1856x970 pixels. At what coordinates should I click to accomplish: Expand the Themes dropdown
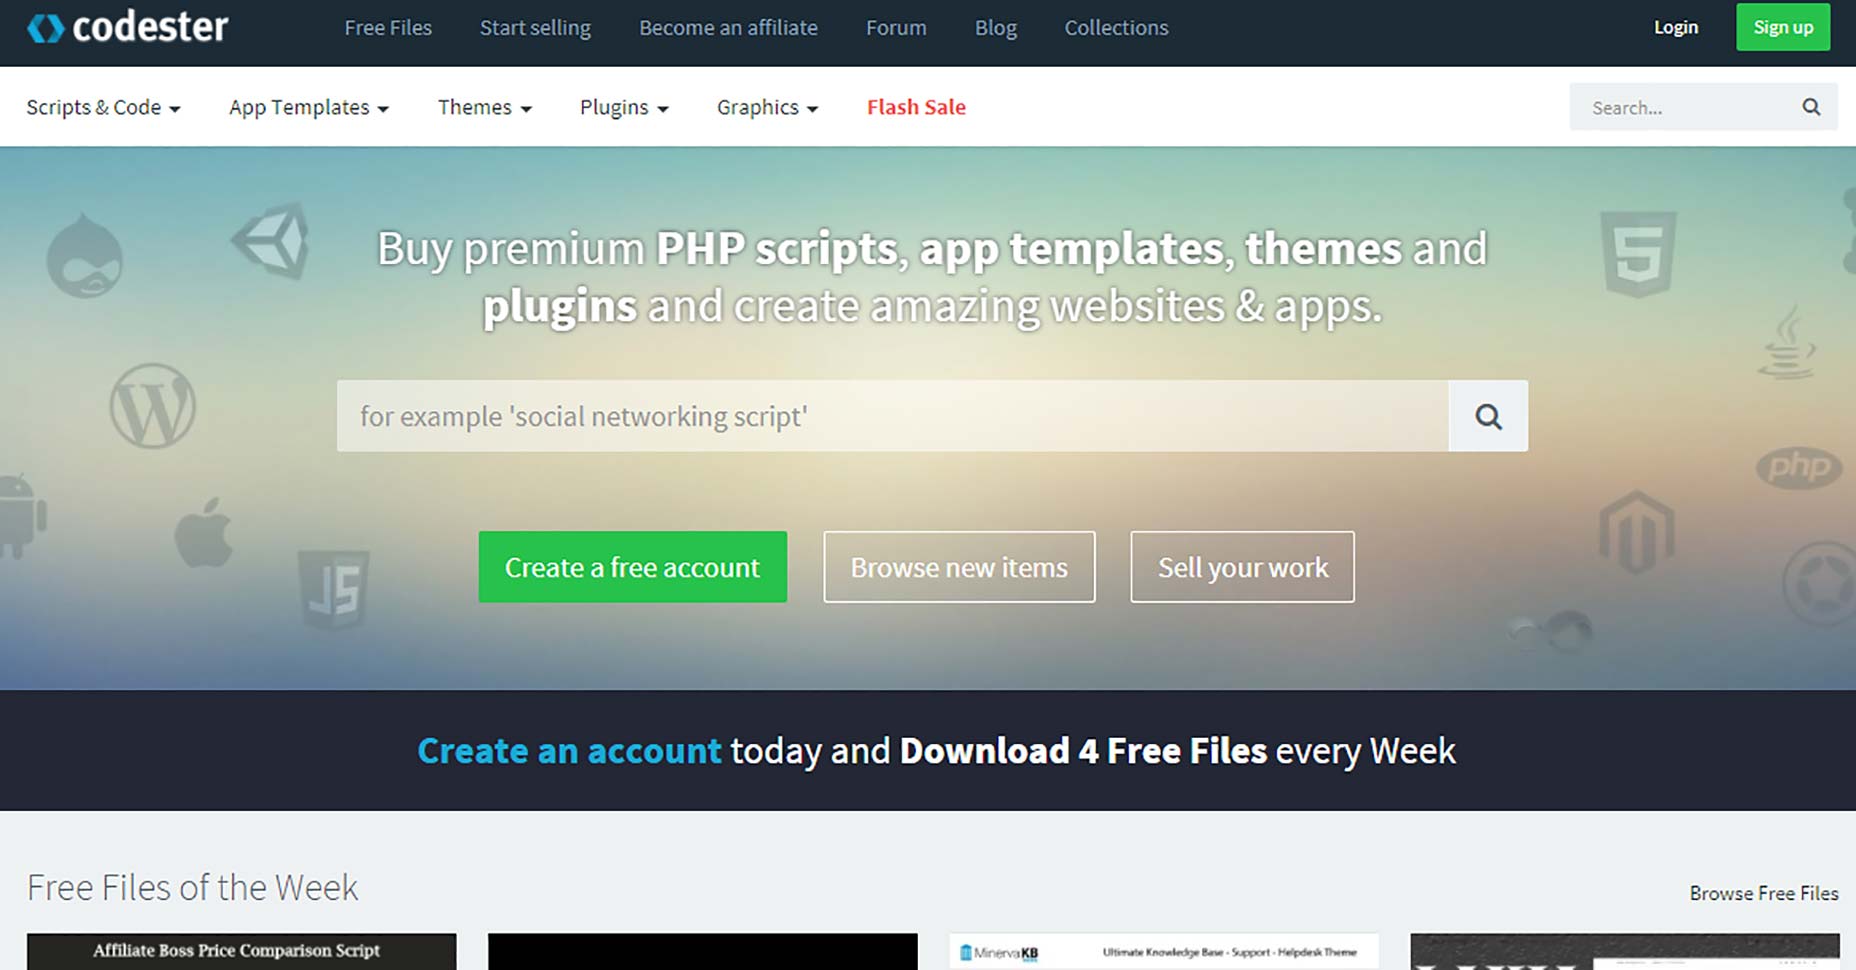tap(484, 107)
